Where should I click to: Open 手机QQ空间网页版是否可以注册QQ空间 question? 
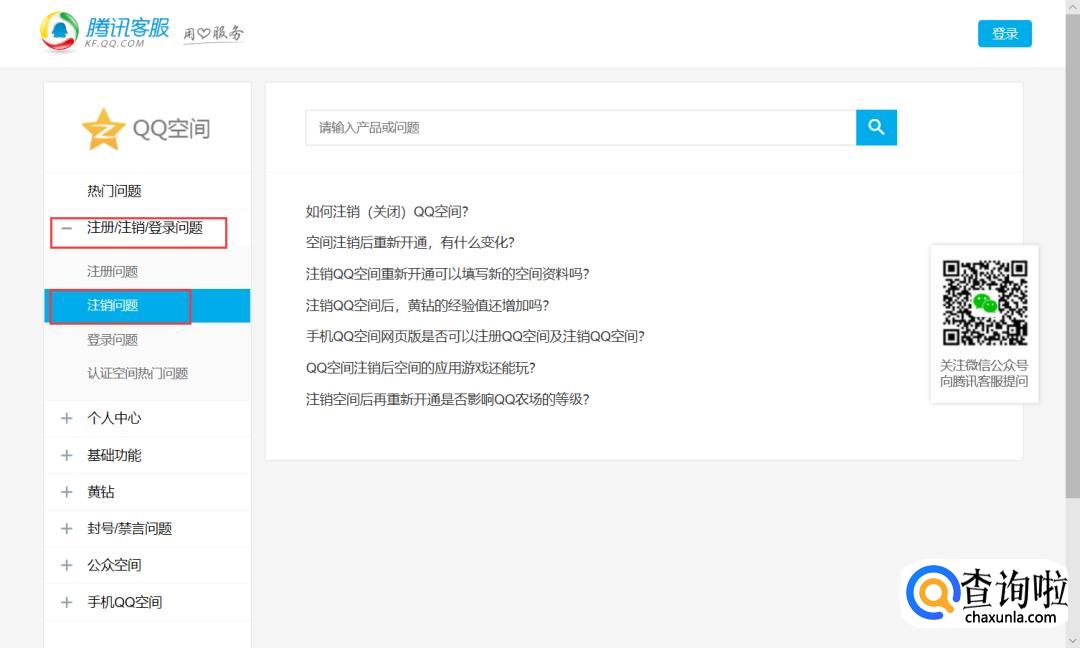click(475, 336)
